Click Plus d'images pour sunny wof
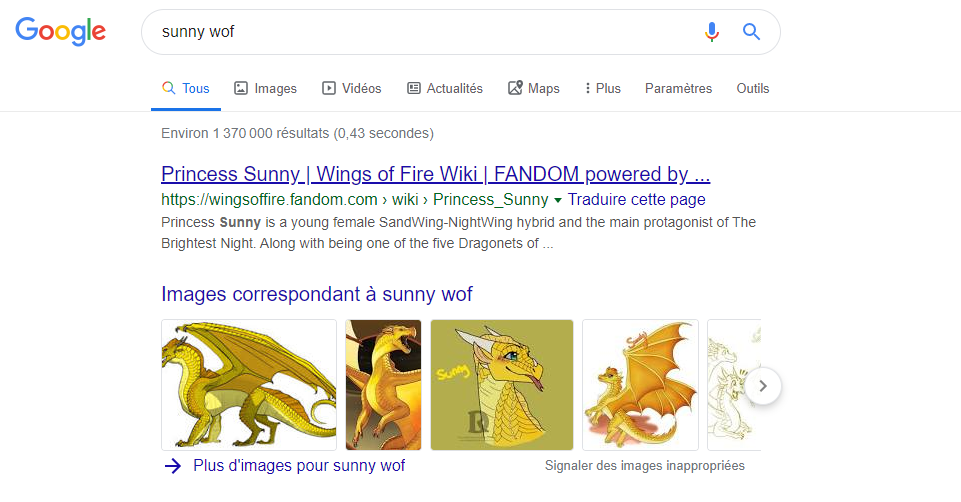961x502 pixels. pyautogui.click(x=298, y=465)
